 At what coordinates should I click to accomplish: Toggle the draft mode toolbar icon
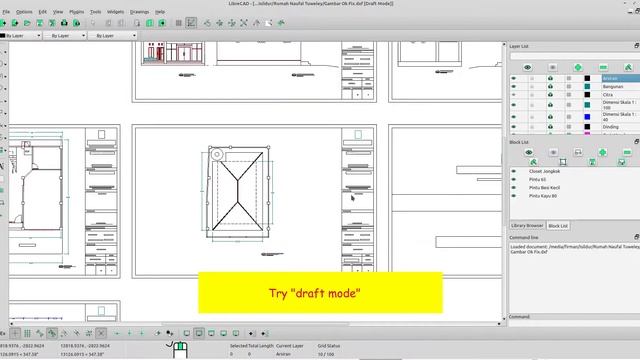pyautogui.click(x=191, y=23)
